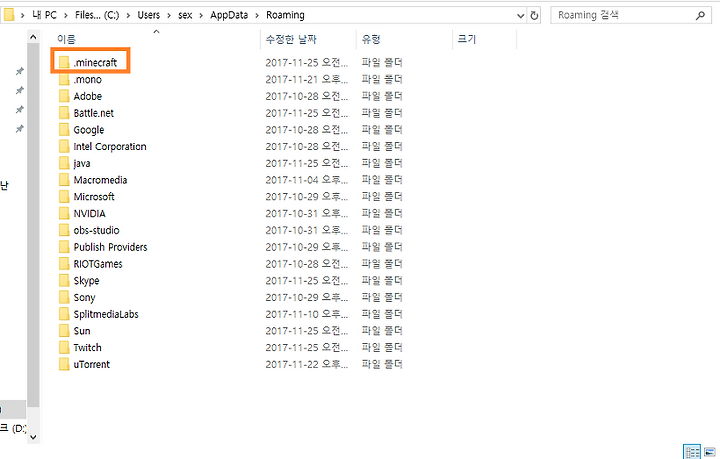The image size is (720, 459).
Task: Expand chevron before 내 PC breadcrumb
Action: (22, 16)
